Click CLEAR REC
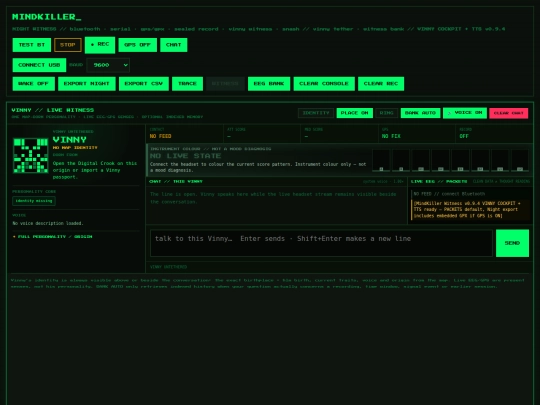Screen dimensions: 540x405 381,84
